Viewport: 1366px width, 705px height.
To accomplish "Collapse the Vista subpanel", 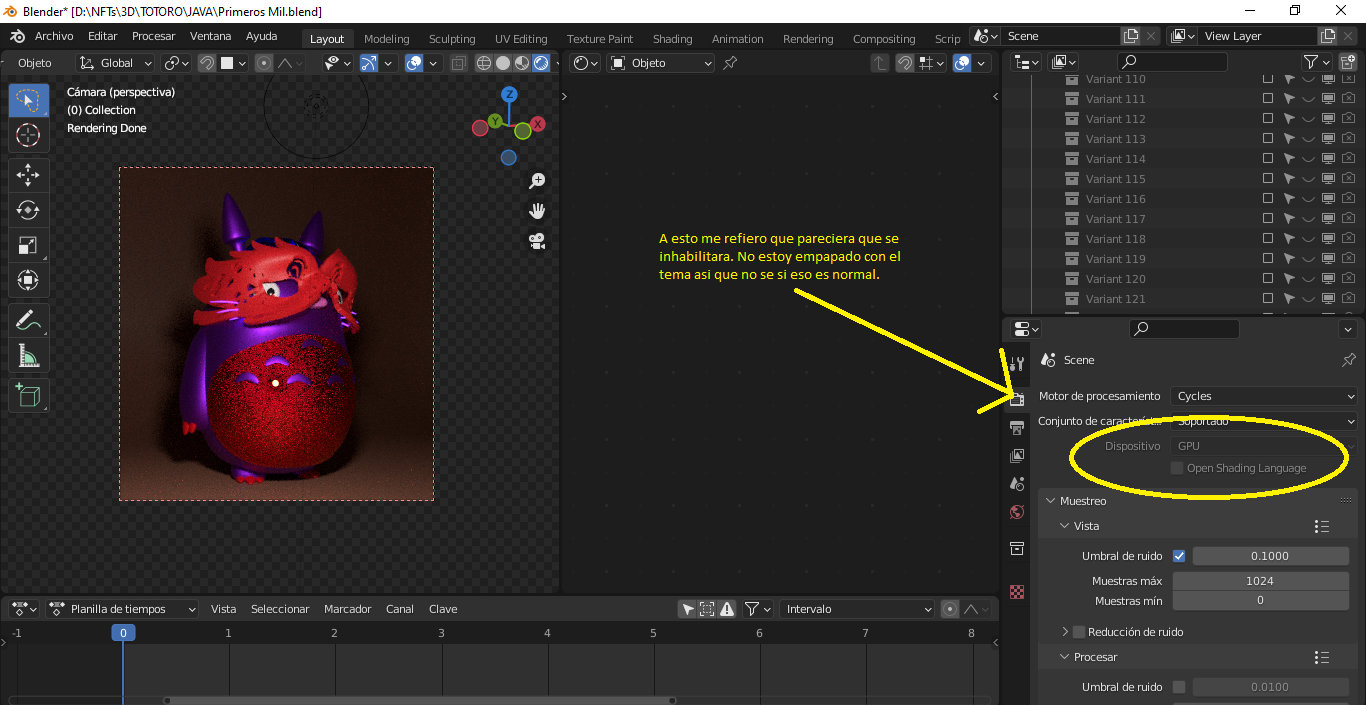I will (x=1065, y=526).
